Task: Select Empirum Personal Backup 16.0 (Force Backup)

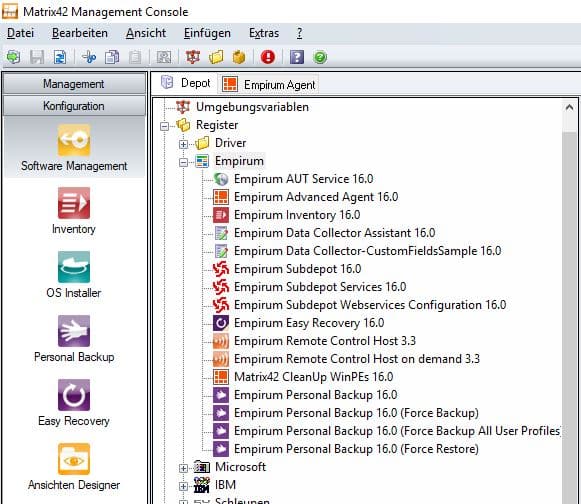Action: coord(356,413)
